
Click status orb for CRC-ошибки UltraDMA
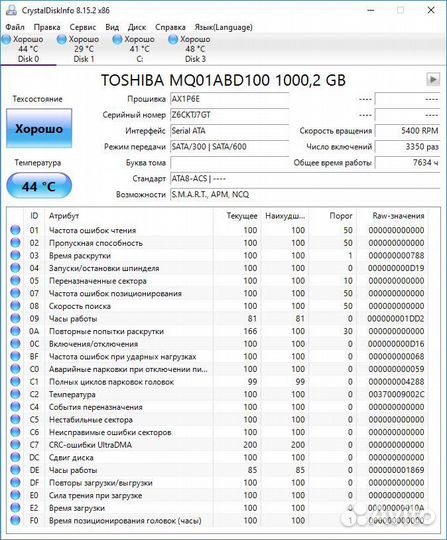tap(15, 445)
